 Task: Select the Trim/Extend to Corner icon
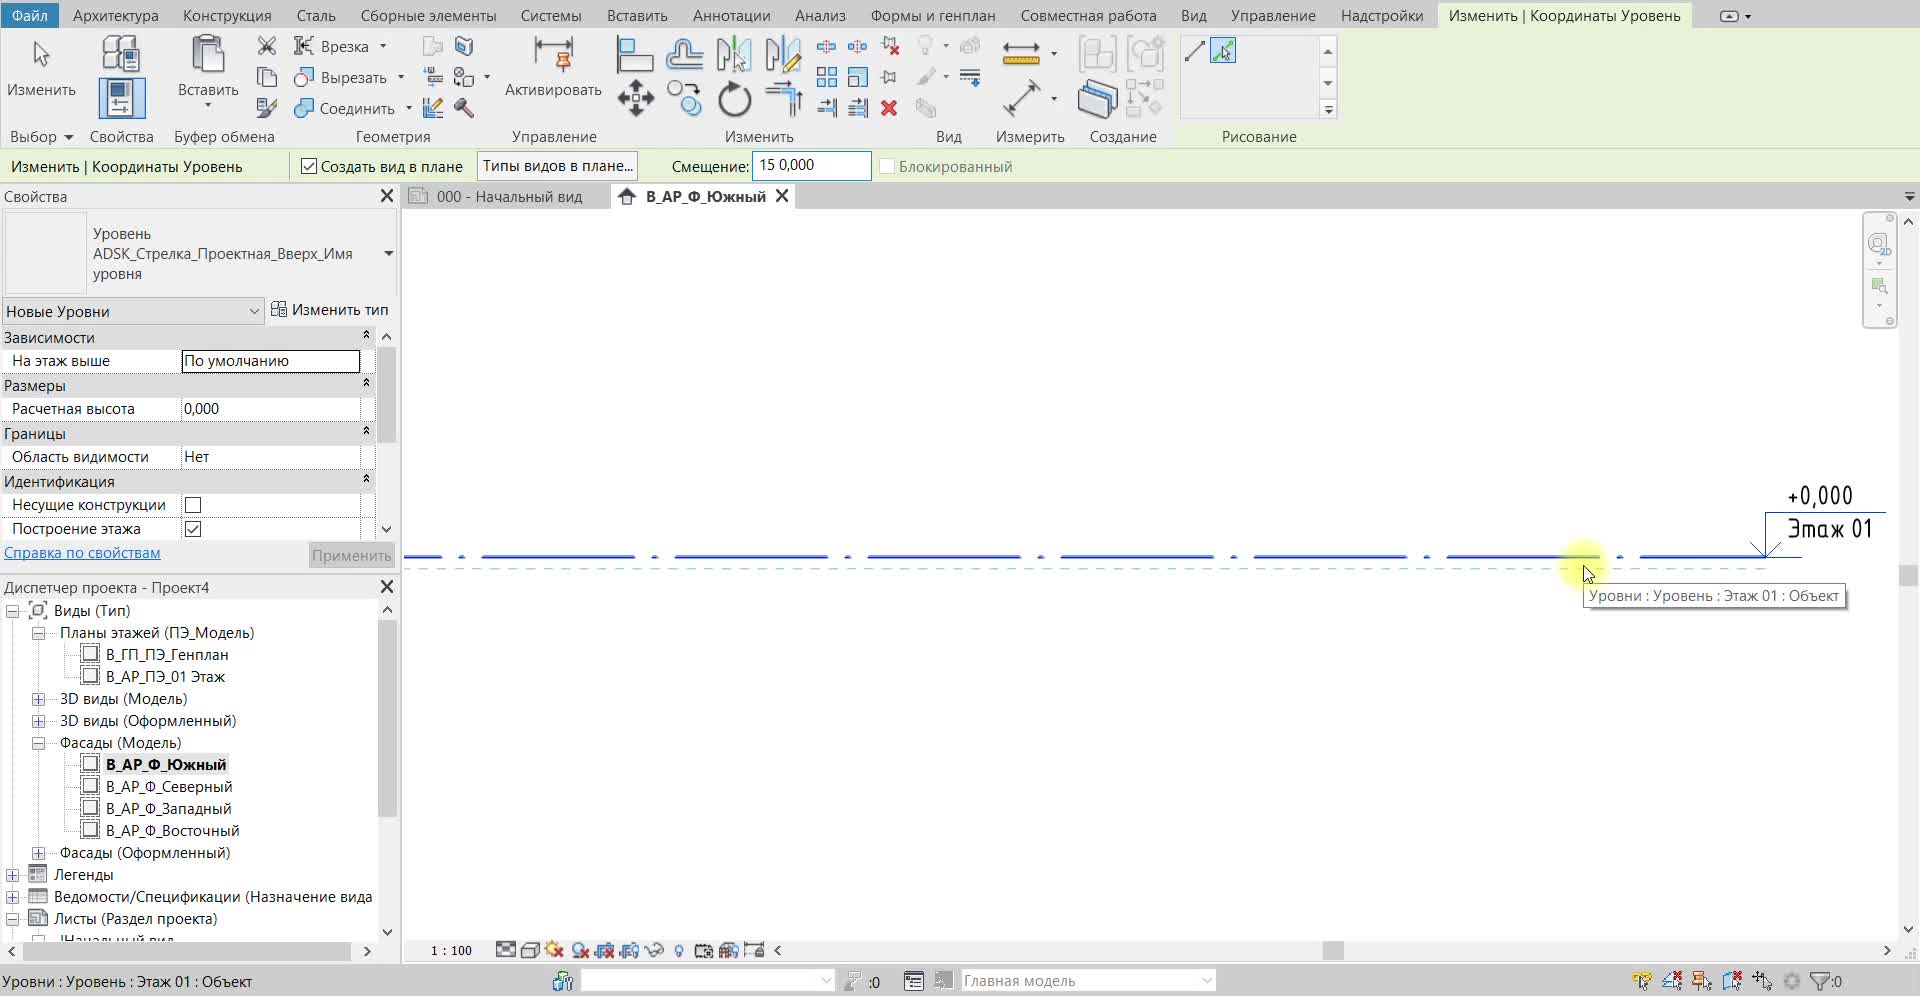coord(784,98)
